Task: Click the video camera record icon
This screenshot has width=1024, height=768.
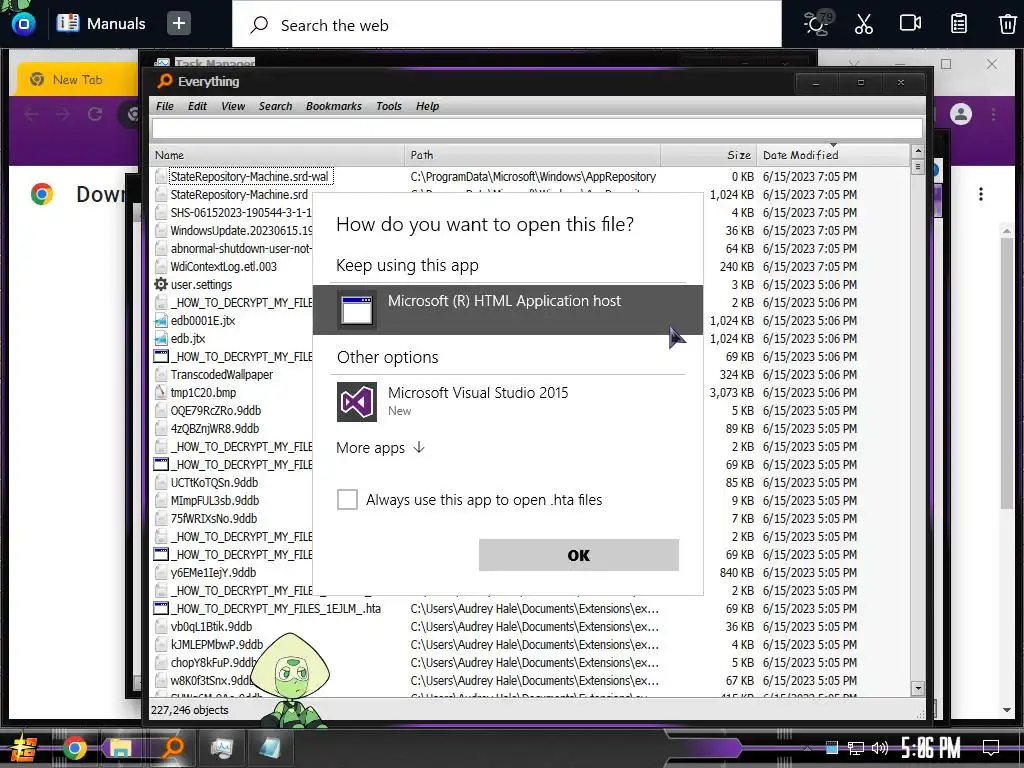Action: (910, 24)
